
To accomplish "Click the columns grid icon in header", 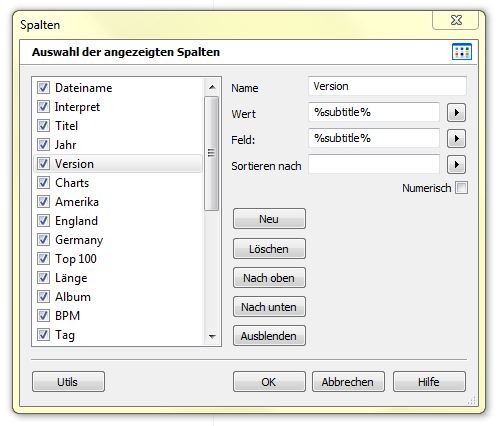I will pyautogui.click(x=462, y=52).
